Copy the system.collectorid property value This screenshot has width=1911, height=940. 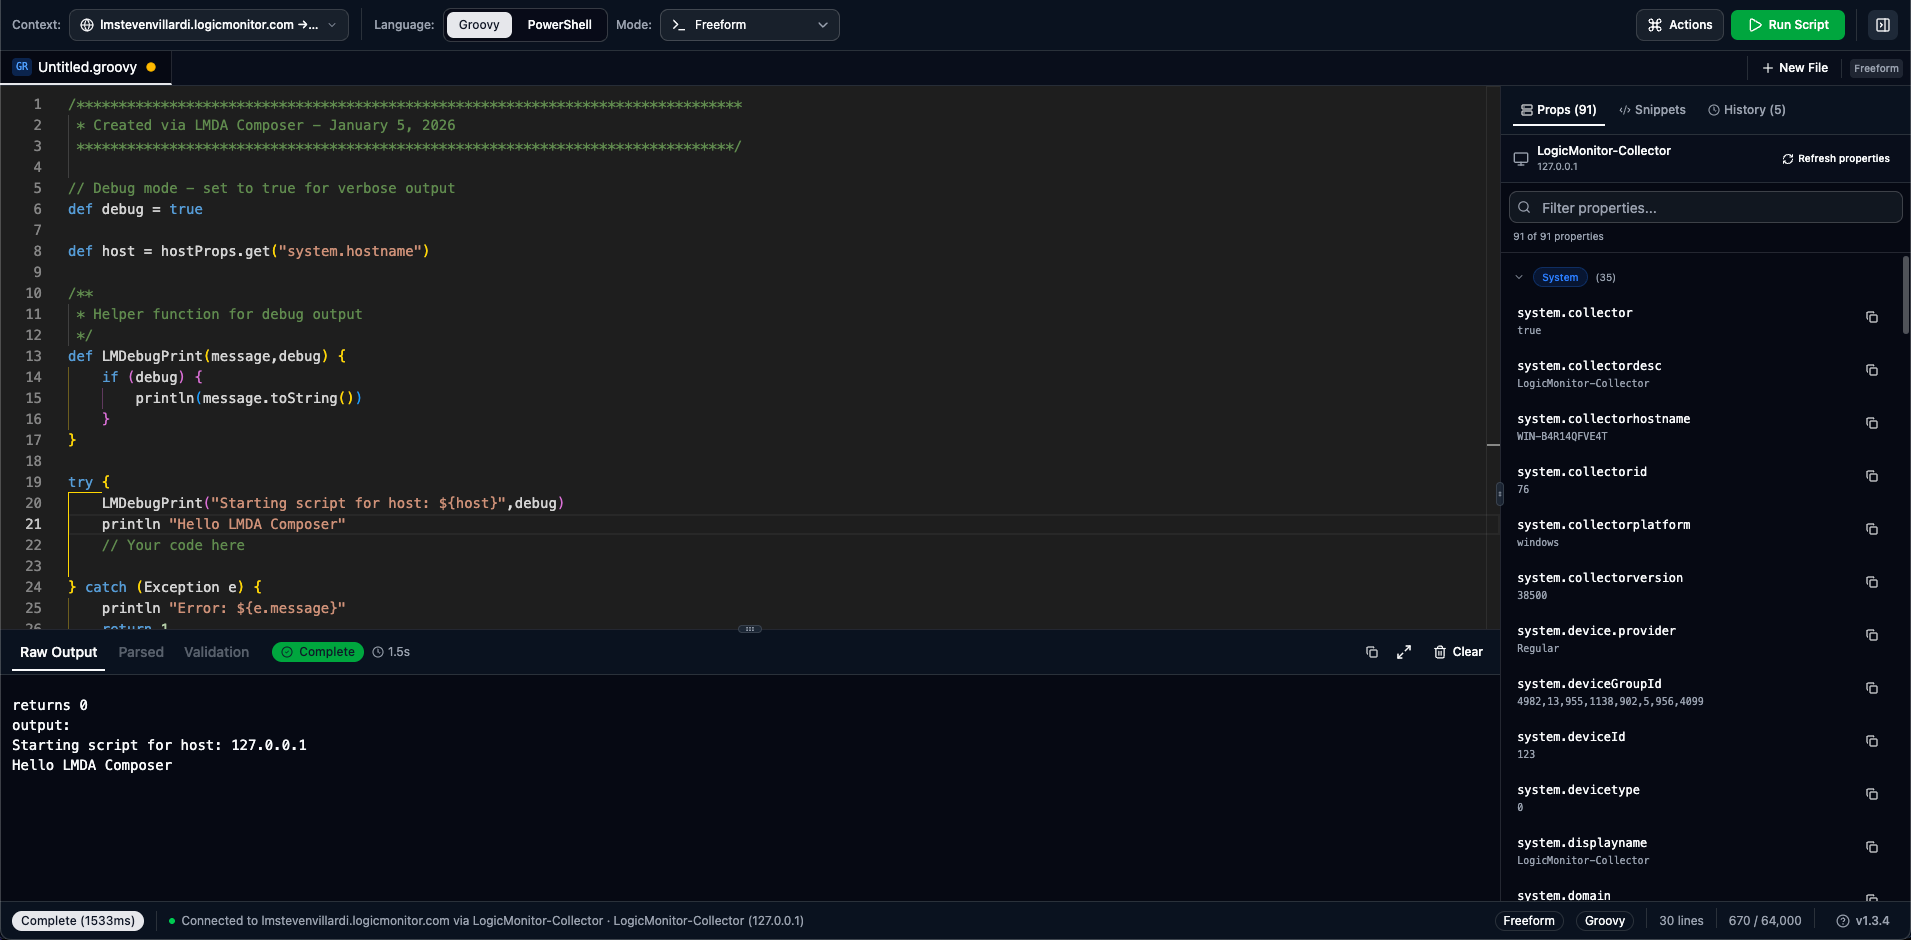coord(1871,477)
